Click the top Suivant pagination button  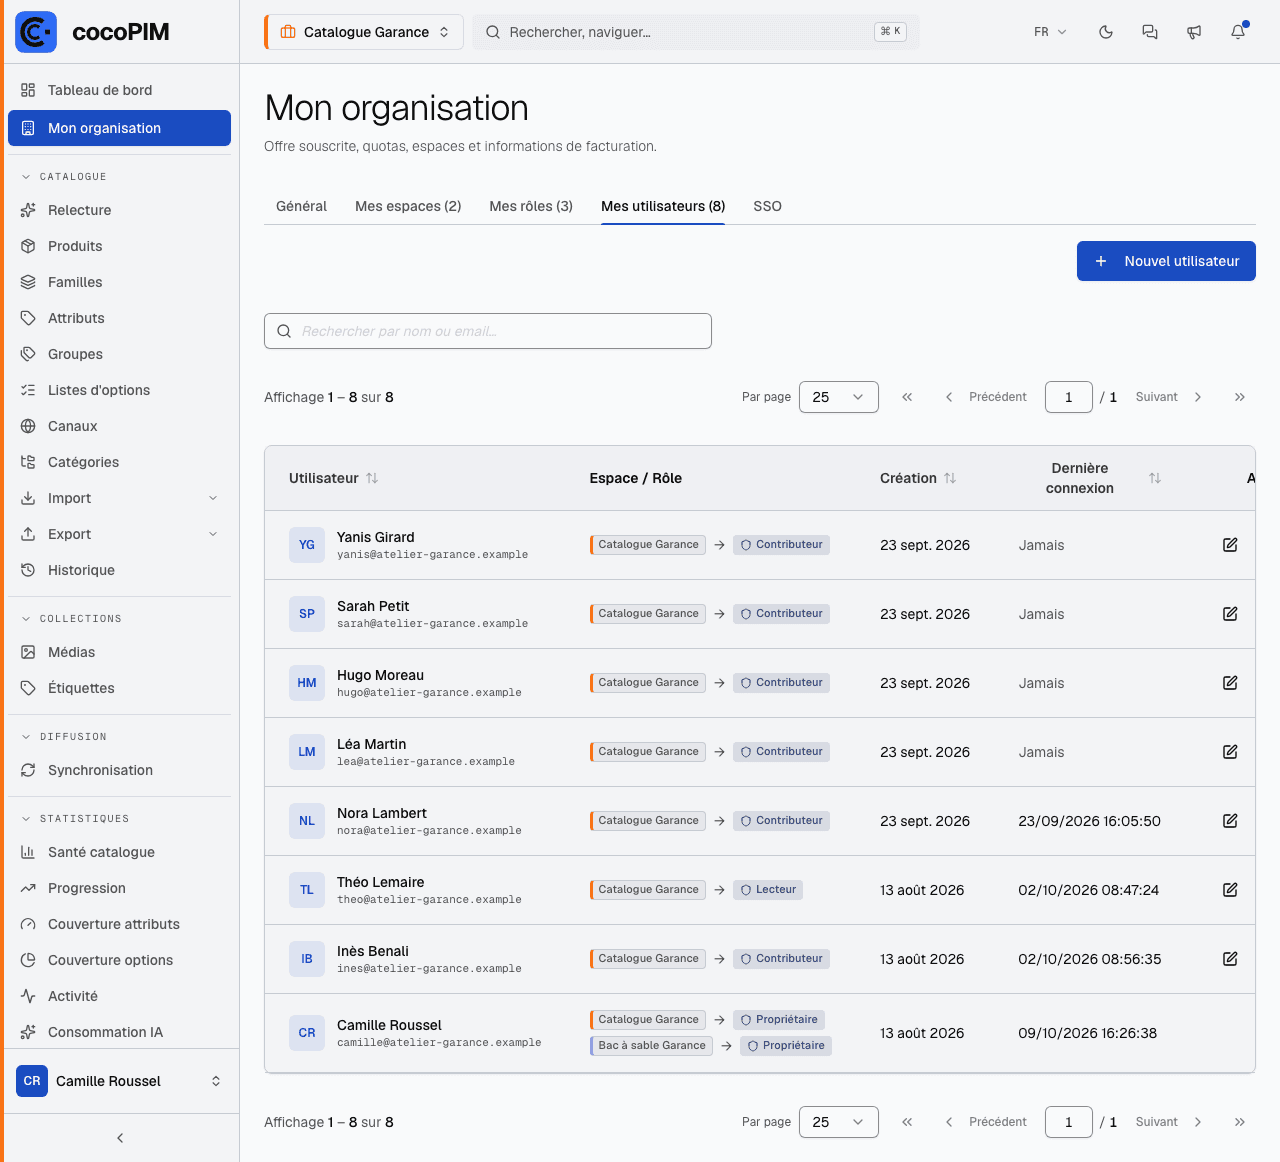(1168, 397)
